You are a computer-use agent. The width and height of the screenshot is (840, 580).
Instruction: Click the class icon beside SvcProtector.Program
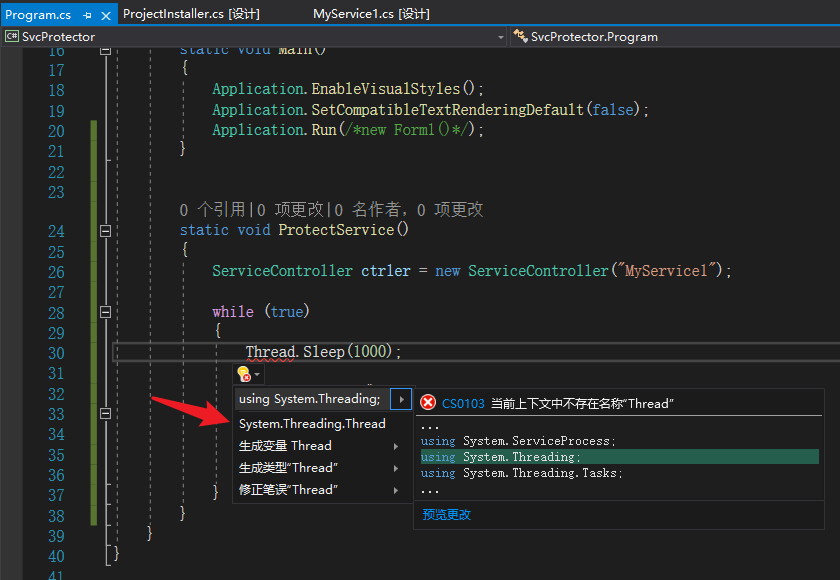(x=520, y=37)
